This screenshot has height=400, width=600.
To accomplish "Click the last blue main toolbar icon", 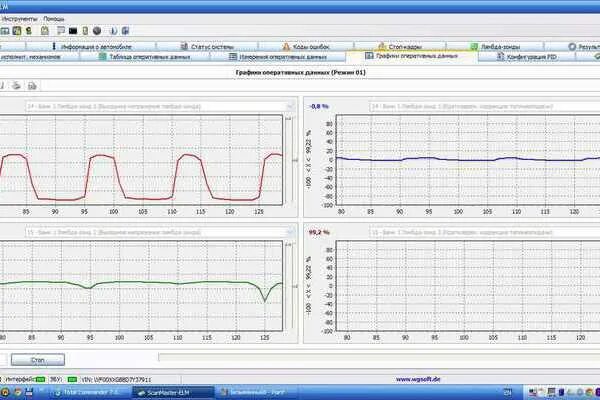I will [125, 31].
